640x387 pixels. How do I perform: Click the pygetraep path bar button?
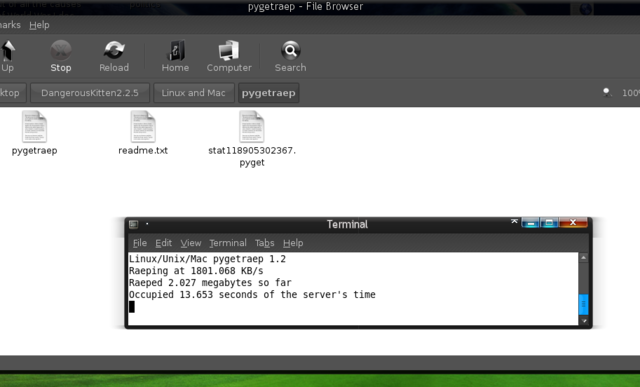point(269,93)
